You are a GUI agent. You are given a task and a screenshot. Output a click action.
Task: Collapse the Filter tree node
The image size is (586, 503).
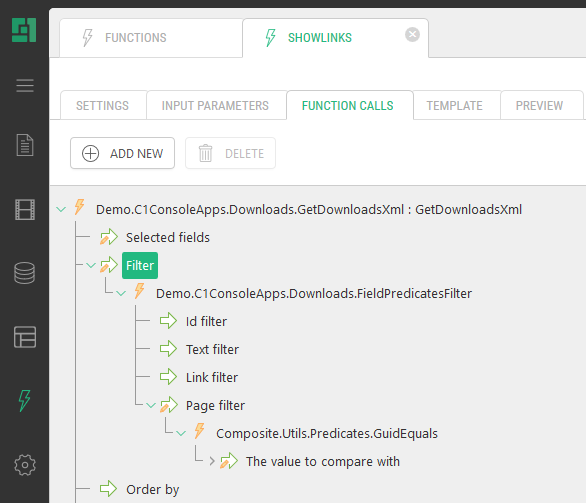(91, 265)
